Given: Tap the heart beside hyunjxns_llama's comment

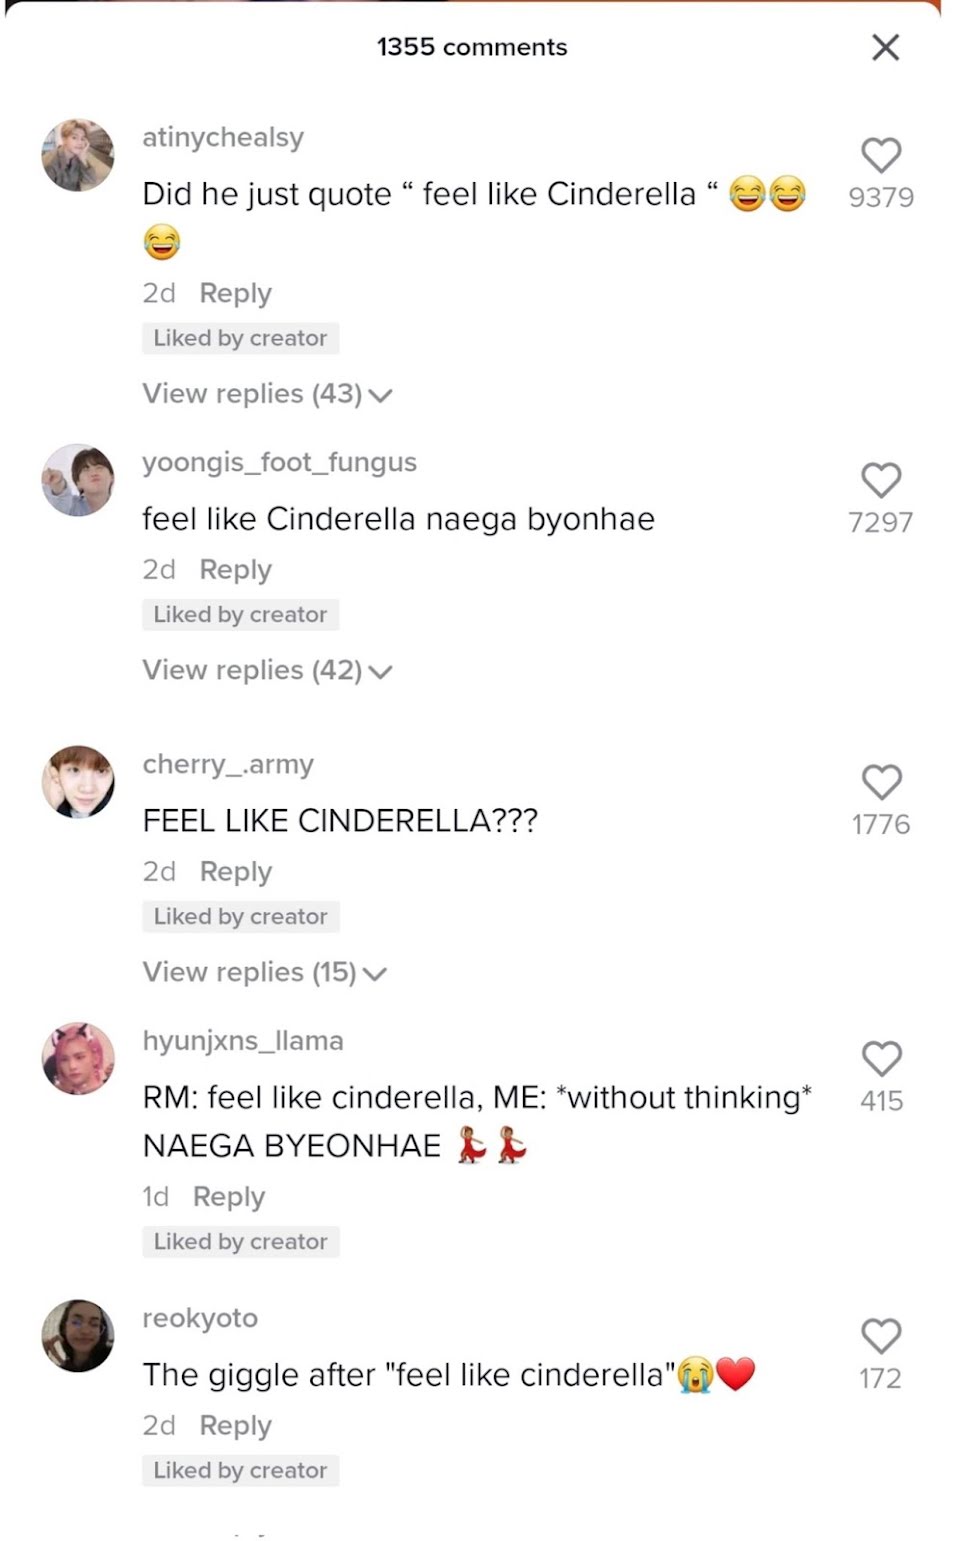Looking at the screenshot, I should pyautogui.click(x=881, y=1058).
